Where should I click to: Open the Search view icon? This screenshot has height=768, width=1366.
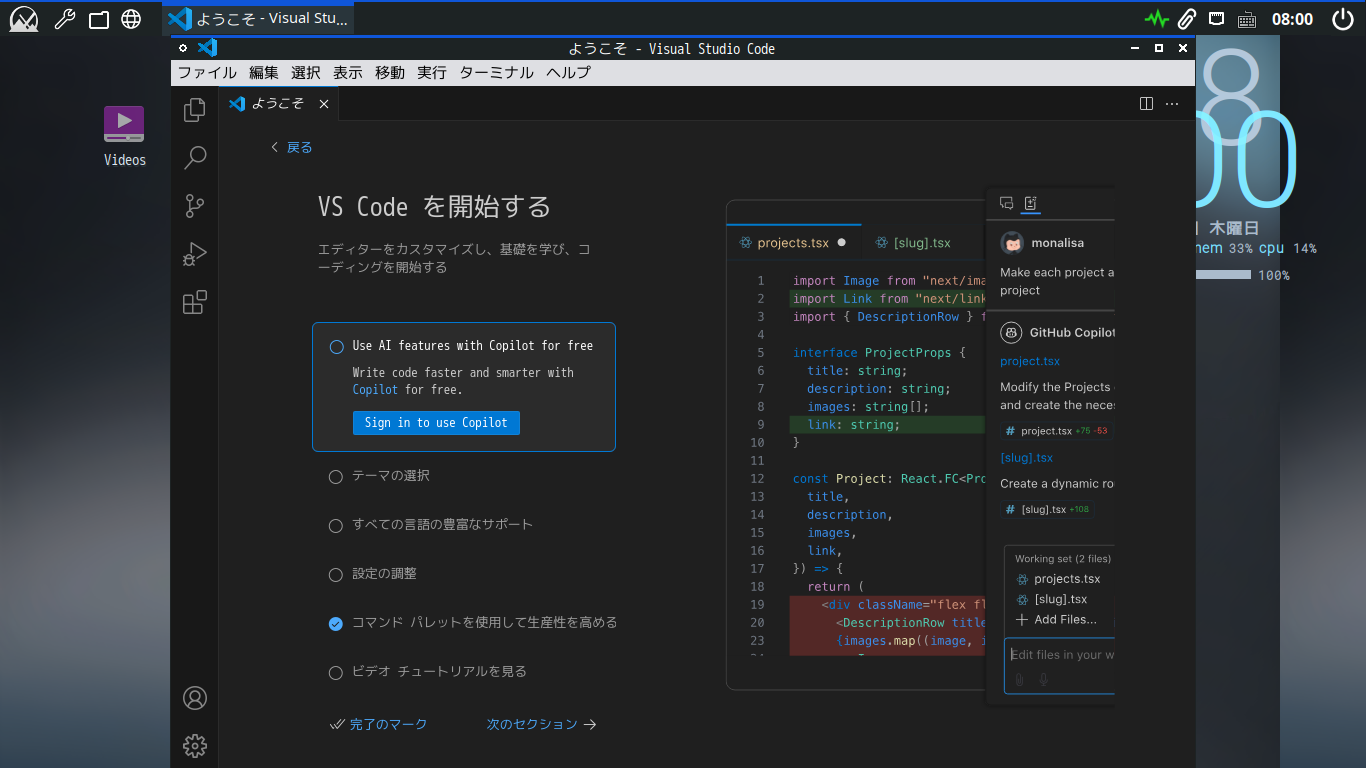(x=195, y=158)
